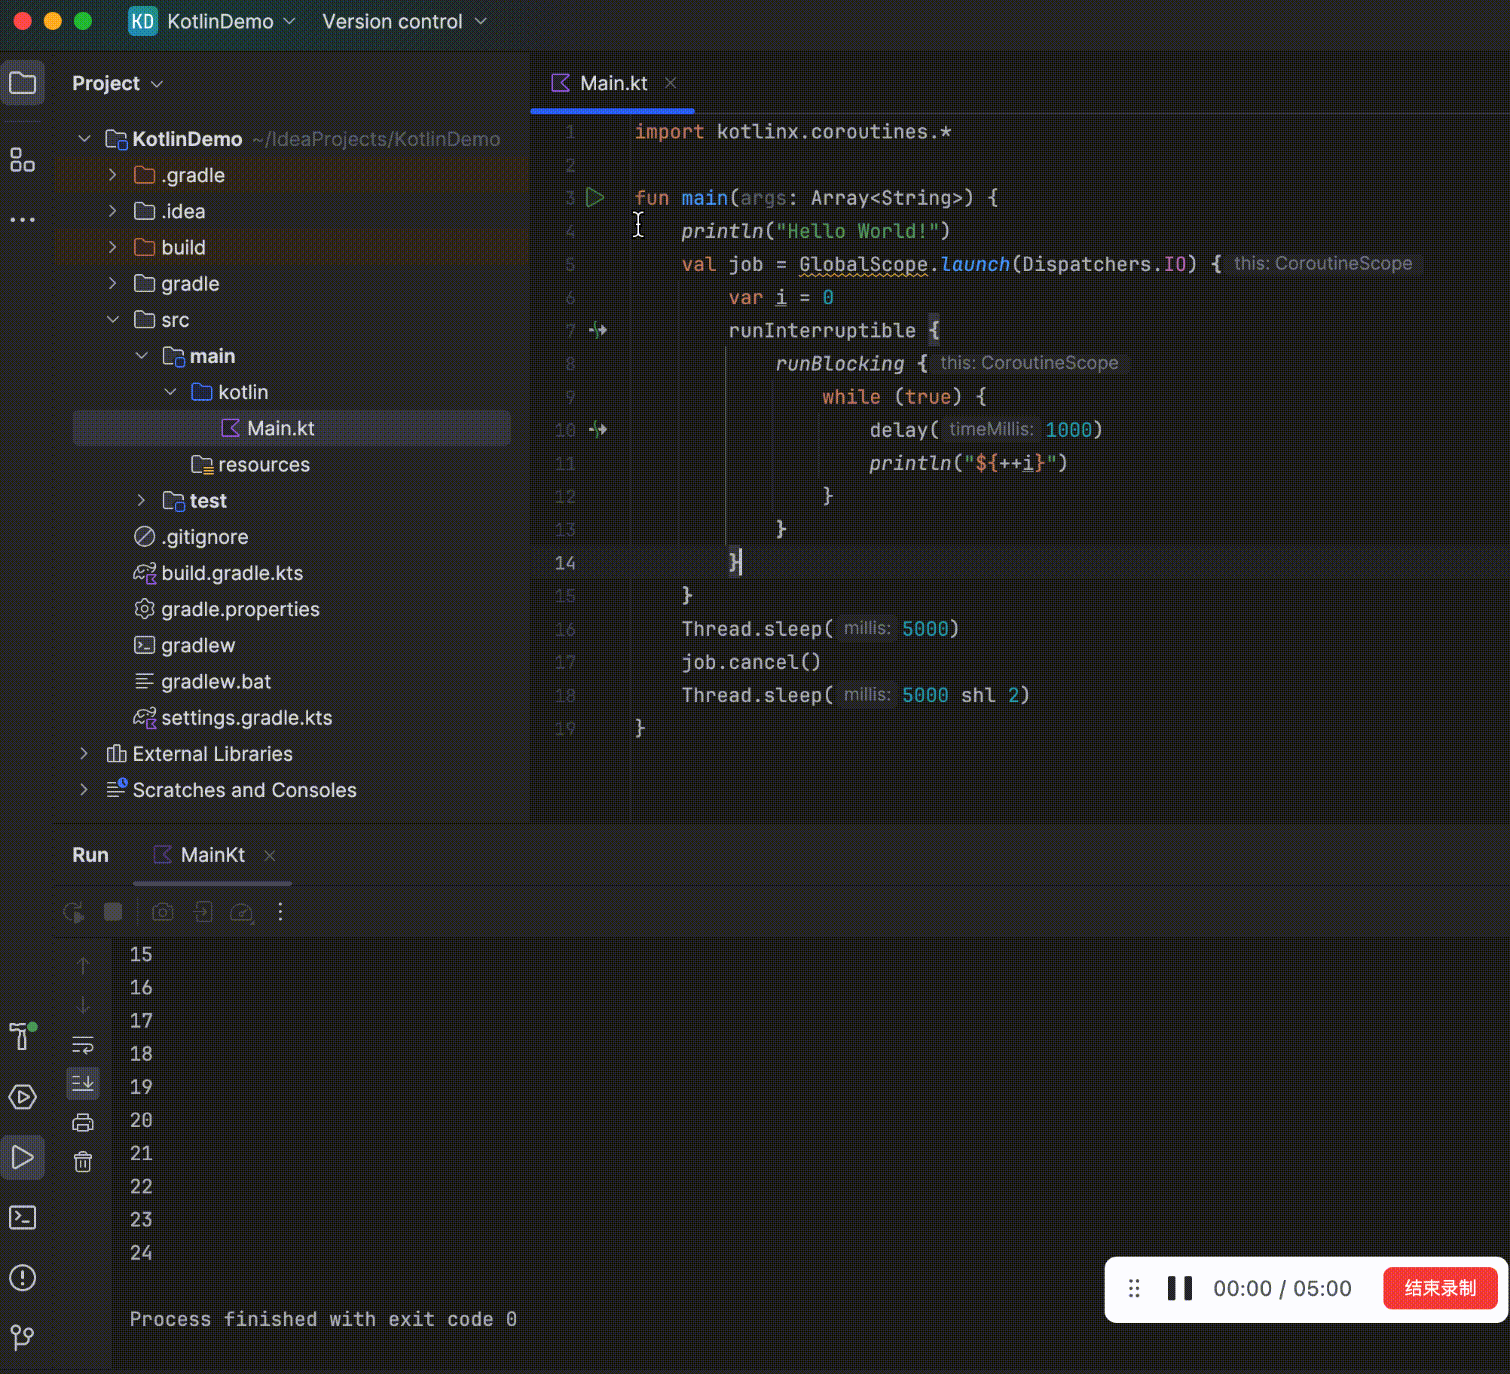Expand the test folder

142,500
